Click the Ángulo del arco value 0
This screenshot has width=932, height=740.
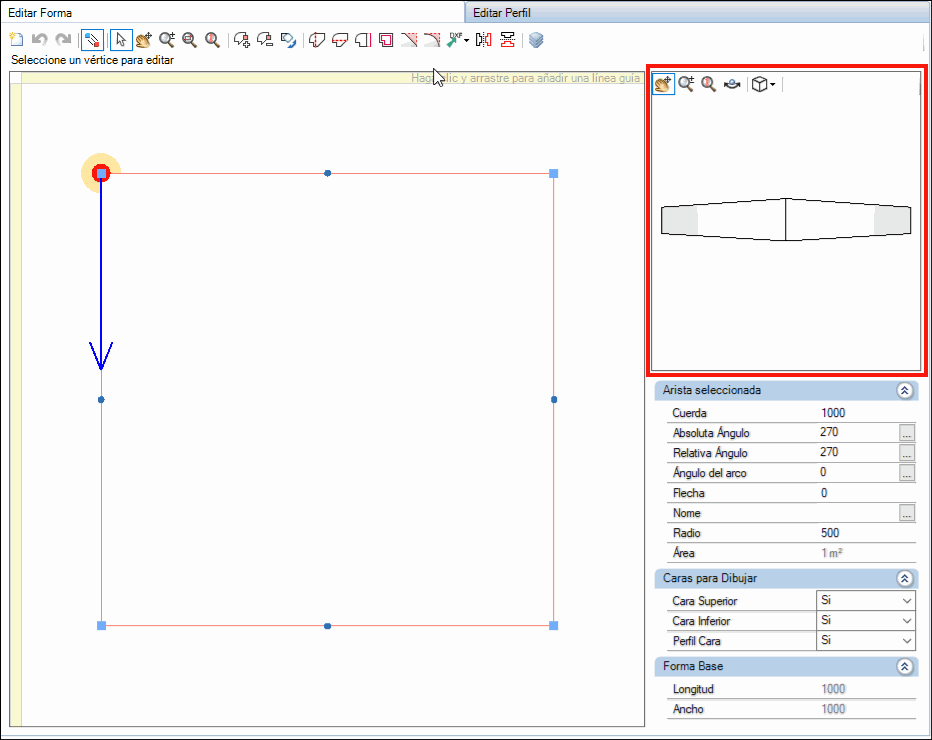pos(823,472)
